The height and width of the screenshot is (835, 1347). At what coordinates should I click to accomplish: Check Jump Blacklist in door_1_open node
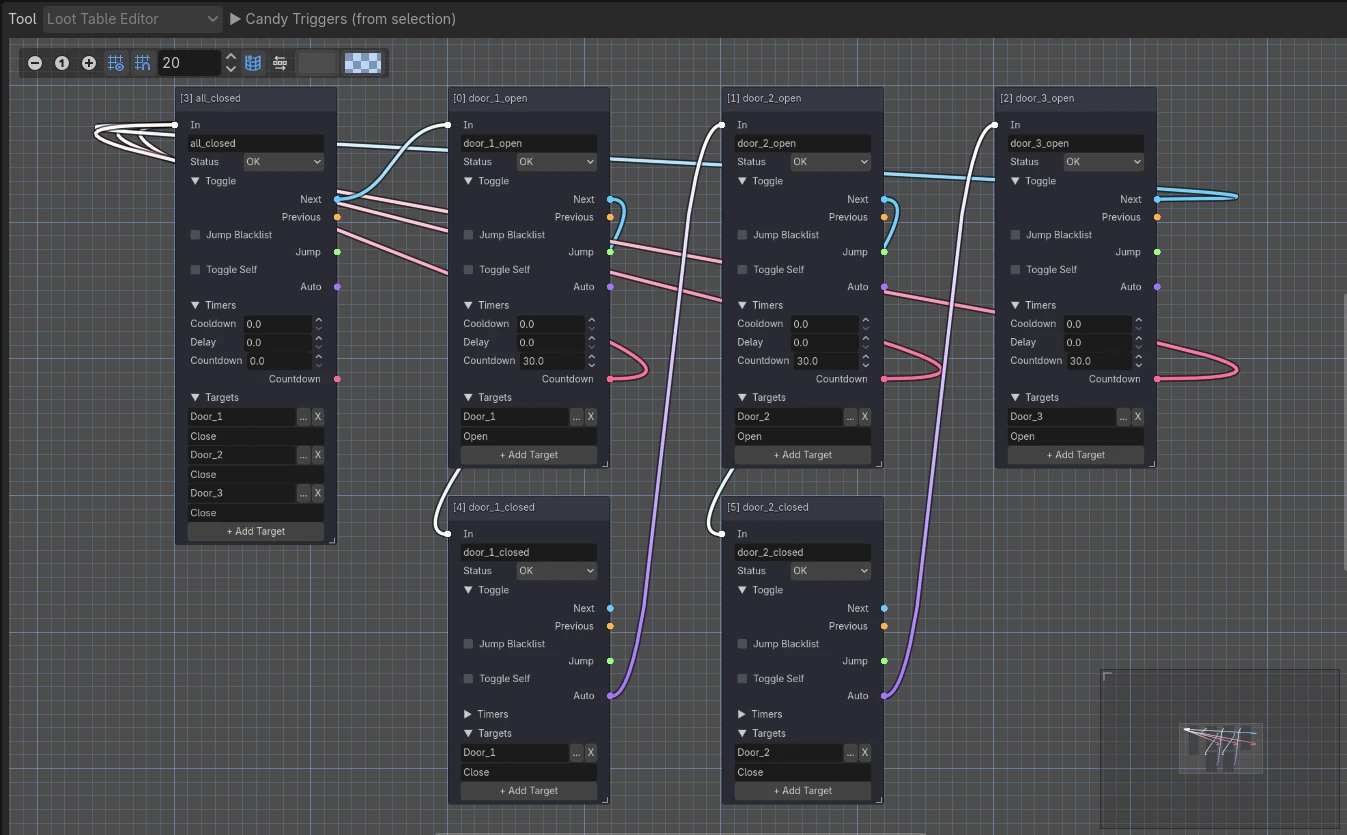tap(469, 235)
